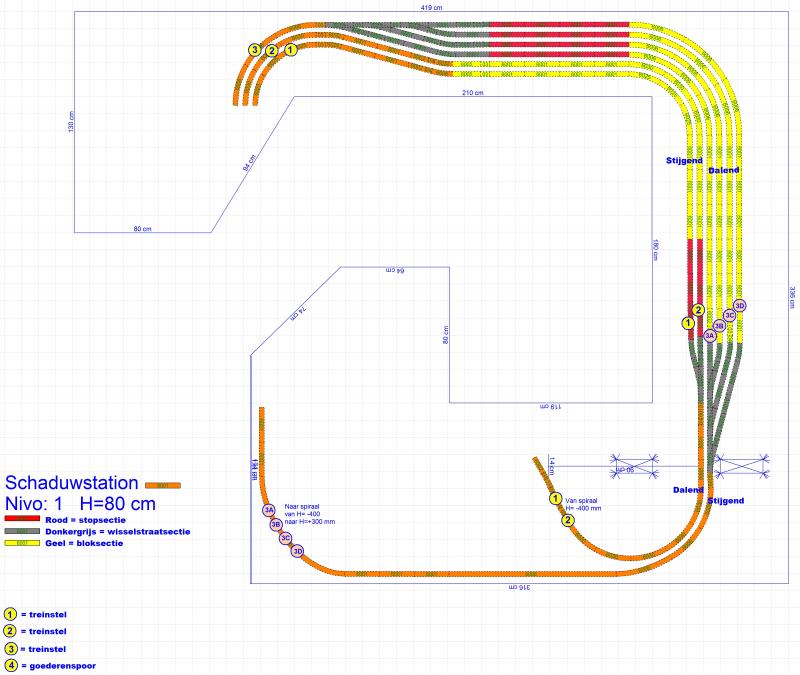Click marker 3B near the 'Naar spiraal' note

point(276,524)
